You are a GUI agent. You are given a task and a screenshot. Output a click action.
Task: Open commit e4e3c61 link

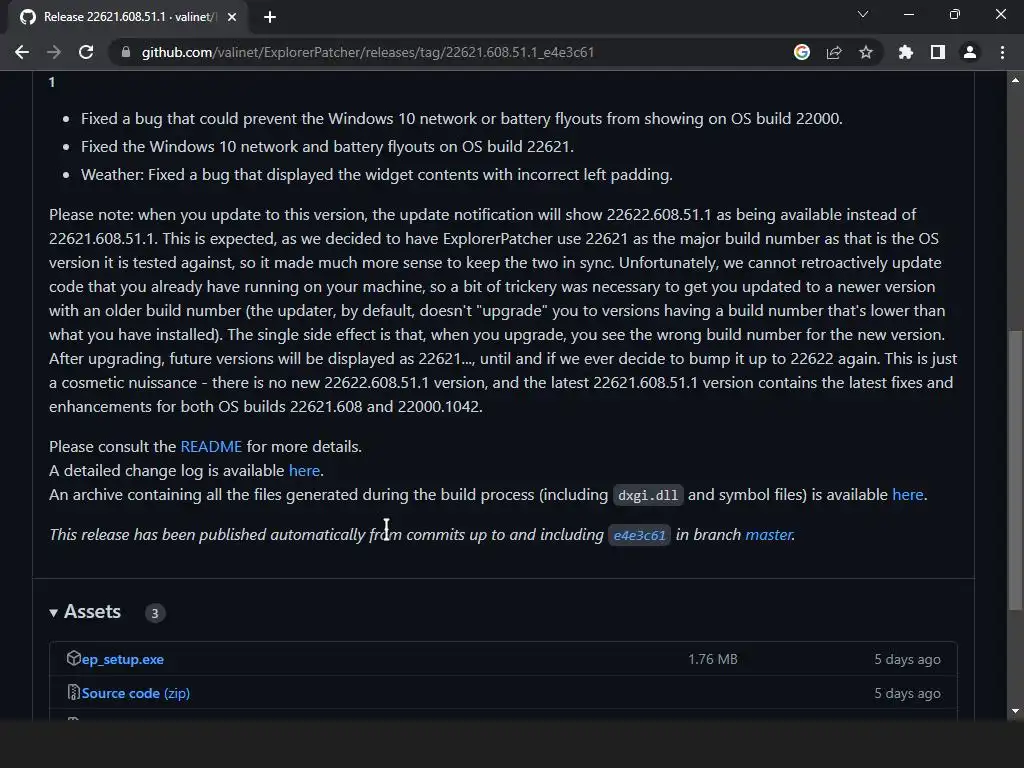(x=639, y=536)
